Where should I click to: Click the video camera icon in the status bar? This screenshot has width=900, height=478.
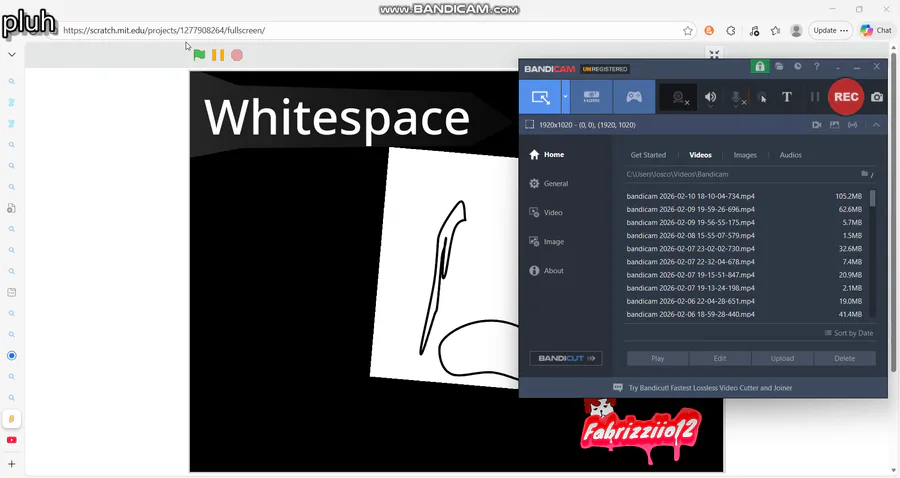point(817,125)
